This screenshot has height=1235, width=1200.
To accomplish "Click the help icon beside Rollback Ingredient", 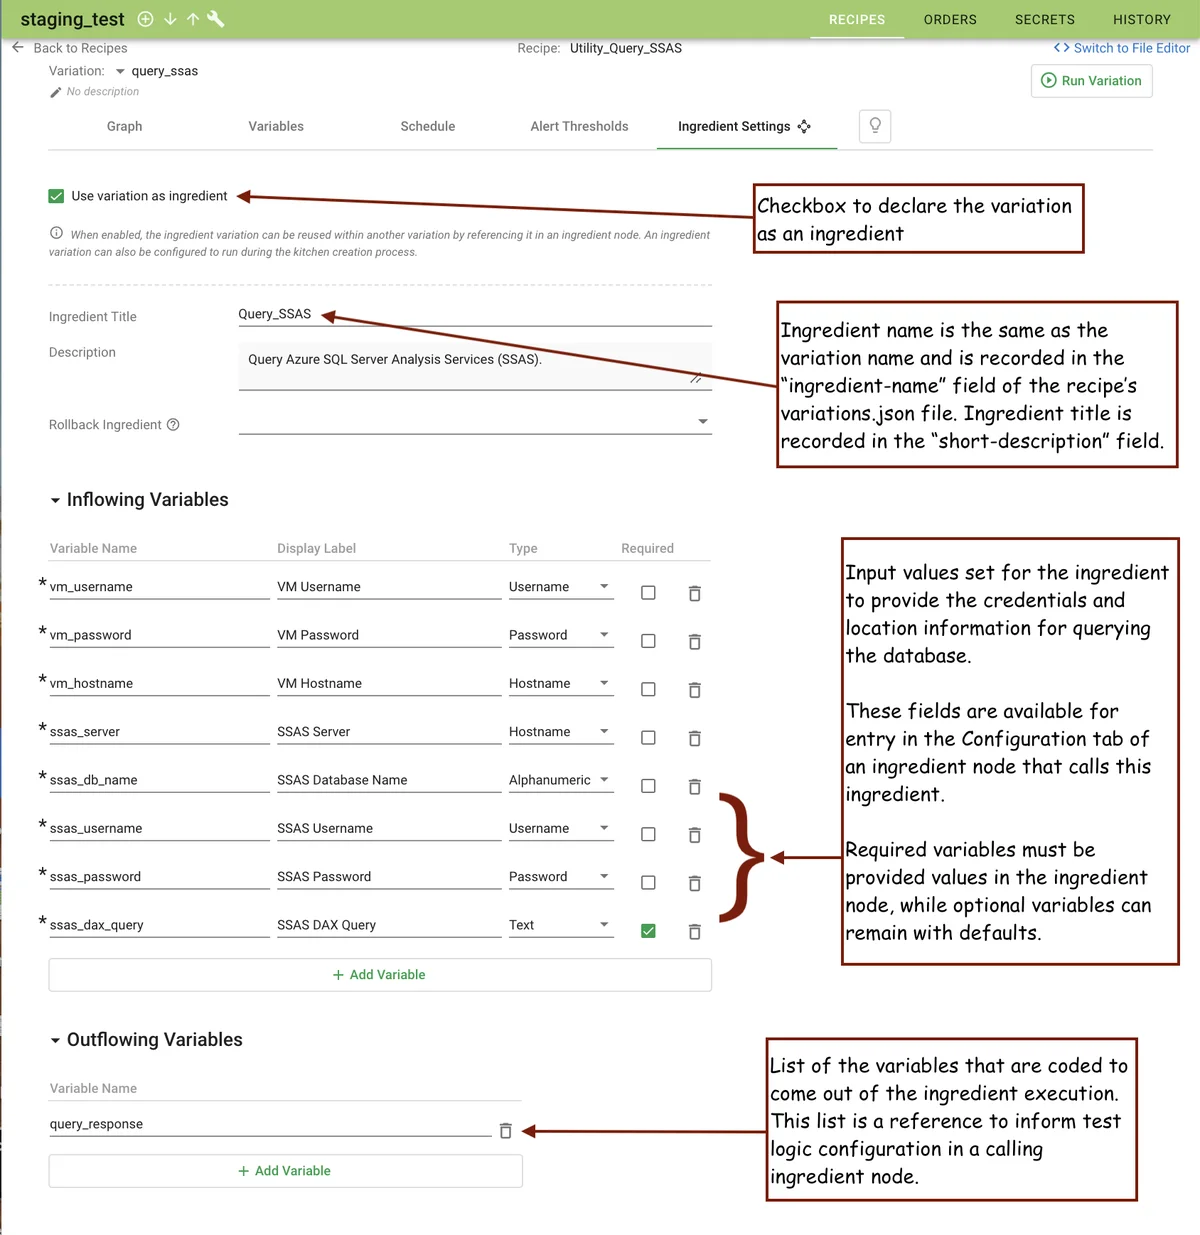I will [x=173, y=425].
